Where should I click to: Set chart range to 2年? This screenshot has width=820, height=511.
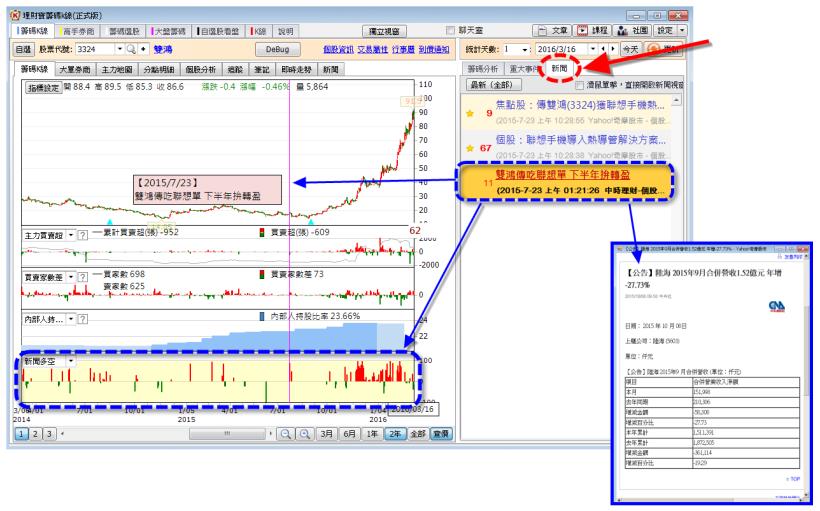[x=395, y=434]
